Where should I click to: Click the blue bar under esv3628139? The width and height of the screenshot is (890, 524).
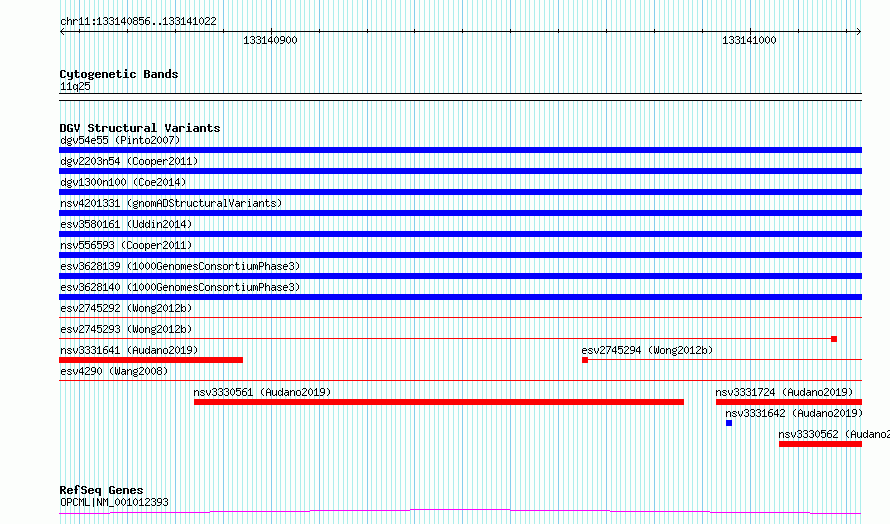tap(460, 276)
